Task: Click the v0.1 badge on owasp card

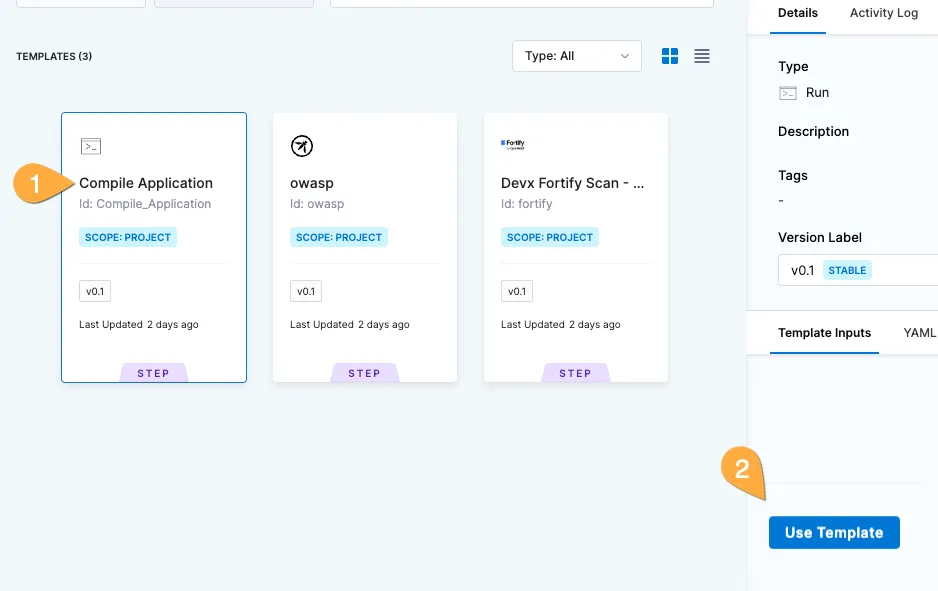Action: [306, 292]
